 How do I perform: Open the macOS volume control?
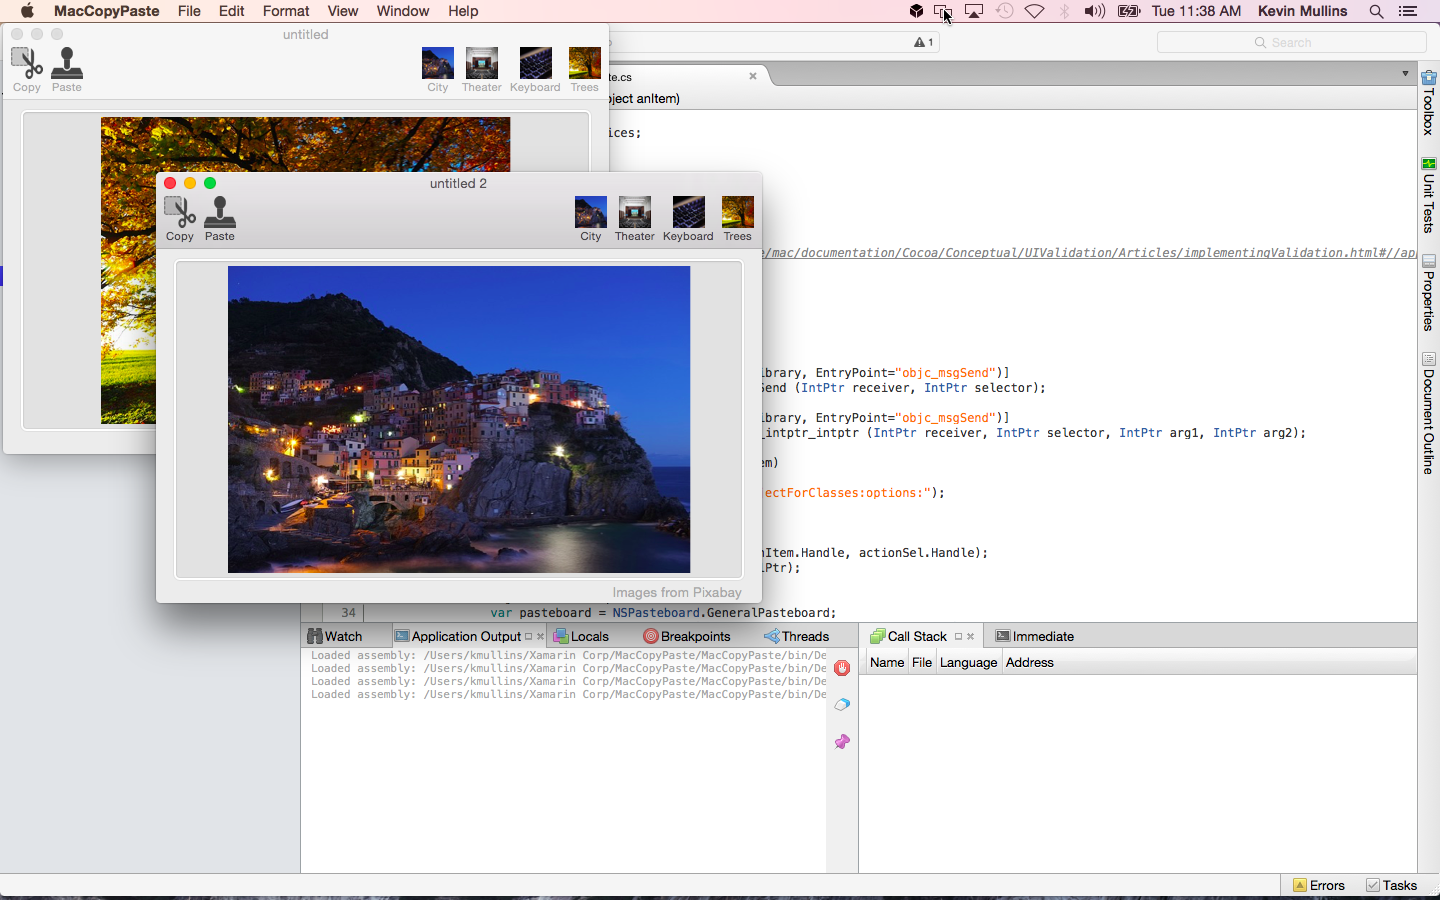coord(1095,11)
